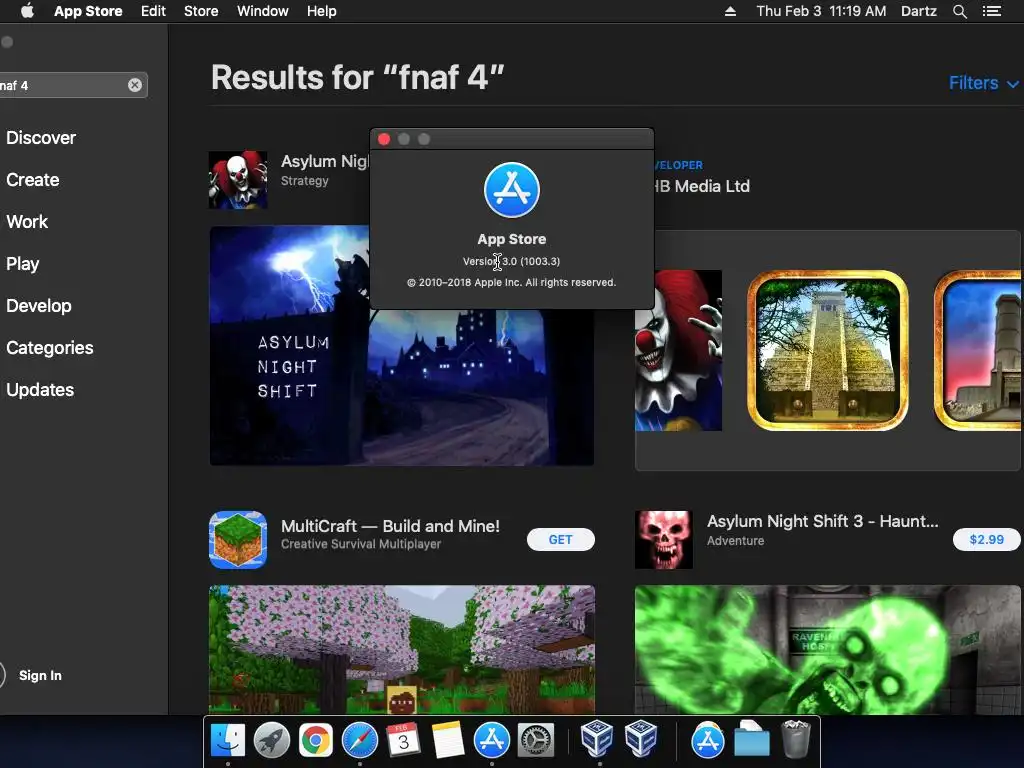Click the Creative Survival Multiplayer subtitle
Image resolution: width=1024 pixels, height=768 pixels.
[360, 544]
